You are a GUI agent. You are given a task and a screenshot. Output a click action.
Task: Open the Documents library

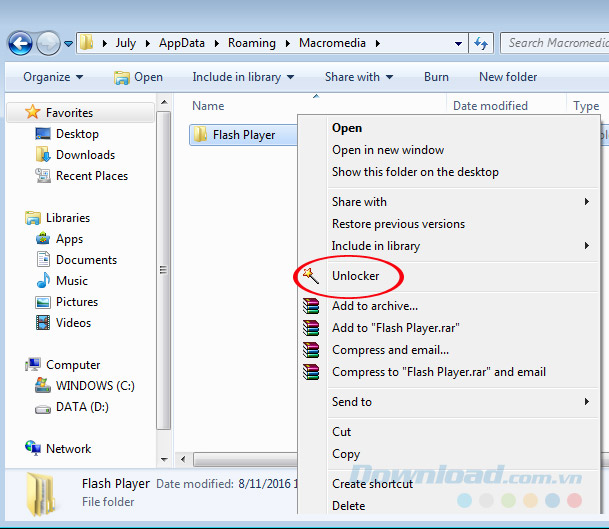tap(86, 259)
